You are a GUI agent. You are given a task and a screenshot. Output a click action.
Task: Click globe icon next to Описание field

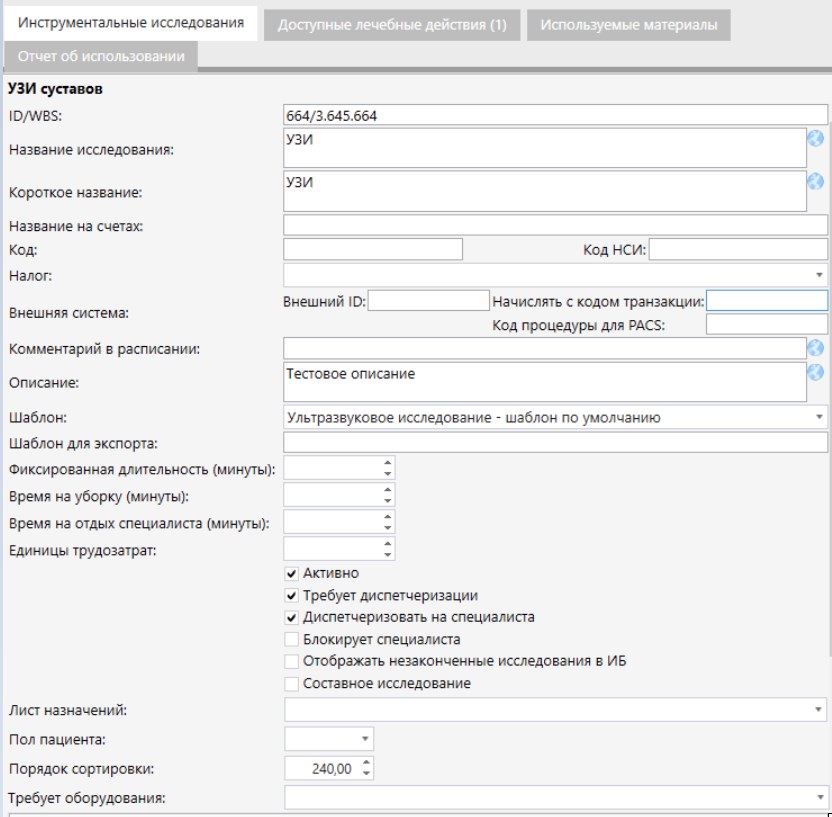(x=815, y=372)
